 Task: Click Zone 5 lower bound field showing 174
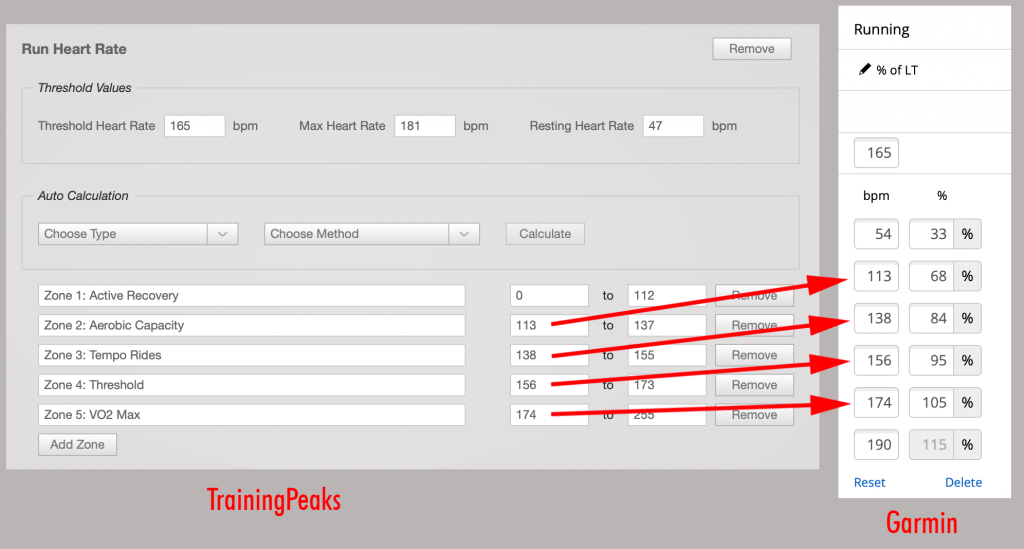tap(549, 415)
